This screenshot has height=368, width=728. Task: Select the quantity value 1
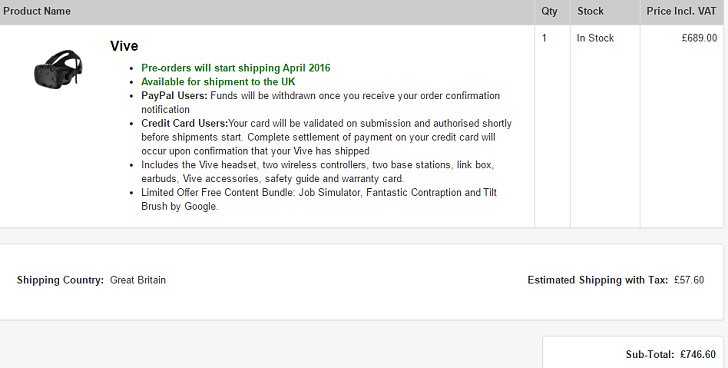point(544,38)
